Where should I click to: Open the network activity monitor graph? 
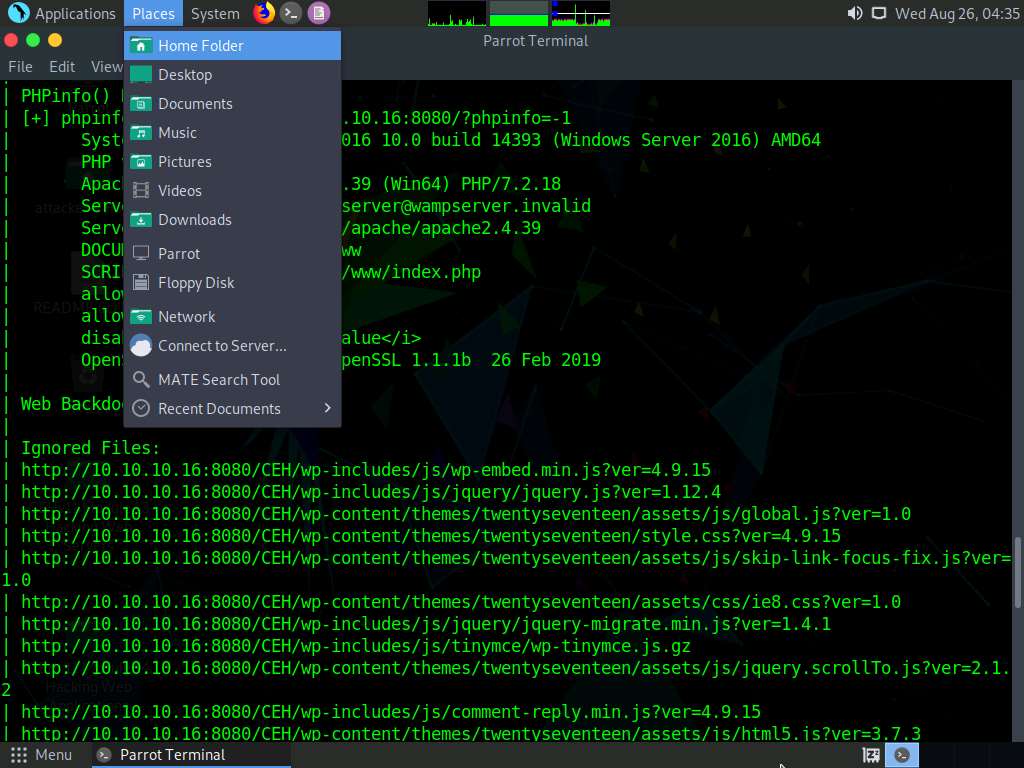(x=581, y=13)
